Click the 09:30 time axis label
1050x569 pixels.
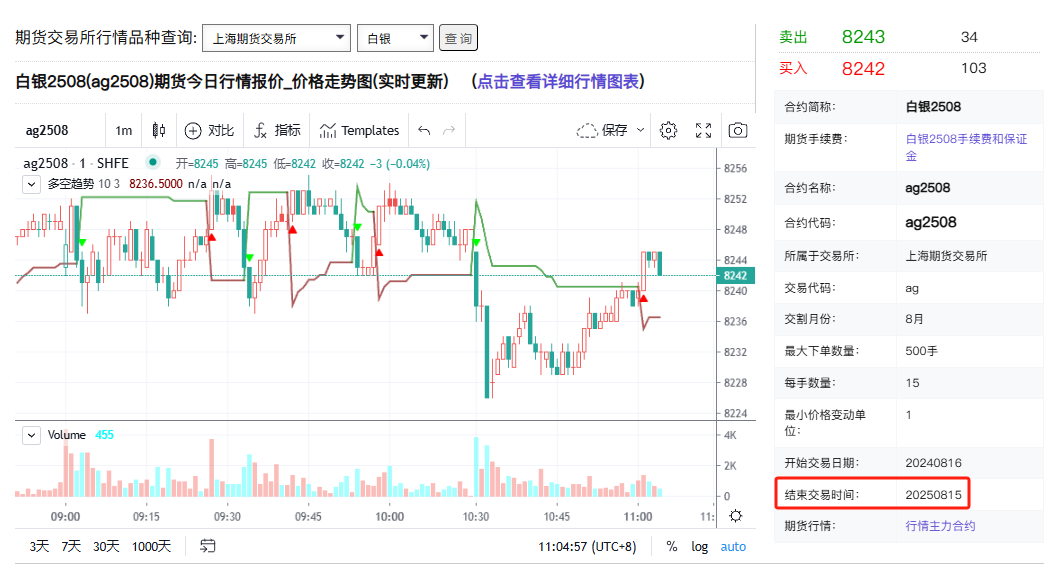(227, 517)
